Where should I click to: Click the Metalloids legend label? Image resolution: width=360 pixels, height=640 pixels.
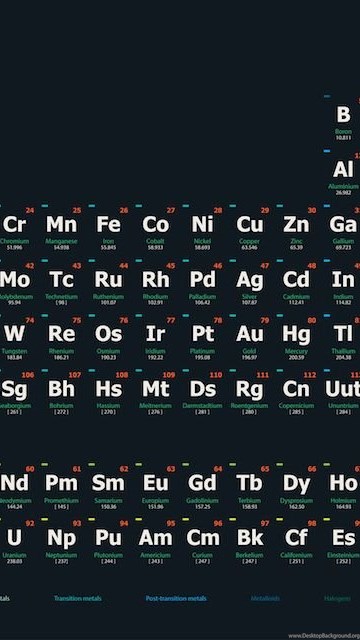point(265,598)
